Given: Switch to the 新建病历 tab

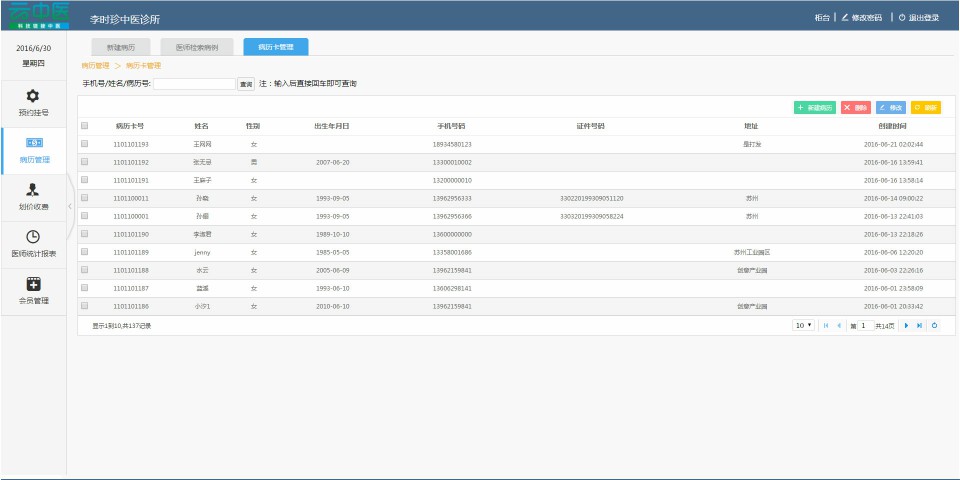Looking at the screenshot, I should coord(120,47).
